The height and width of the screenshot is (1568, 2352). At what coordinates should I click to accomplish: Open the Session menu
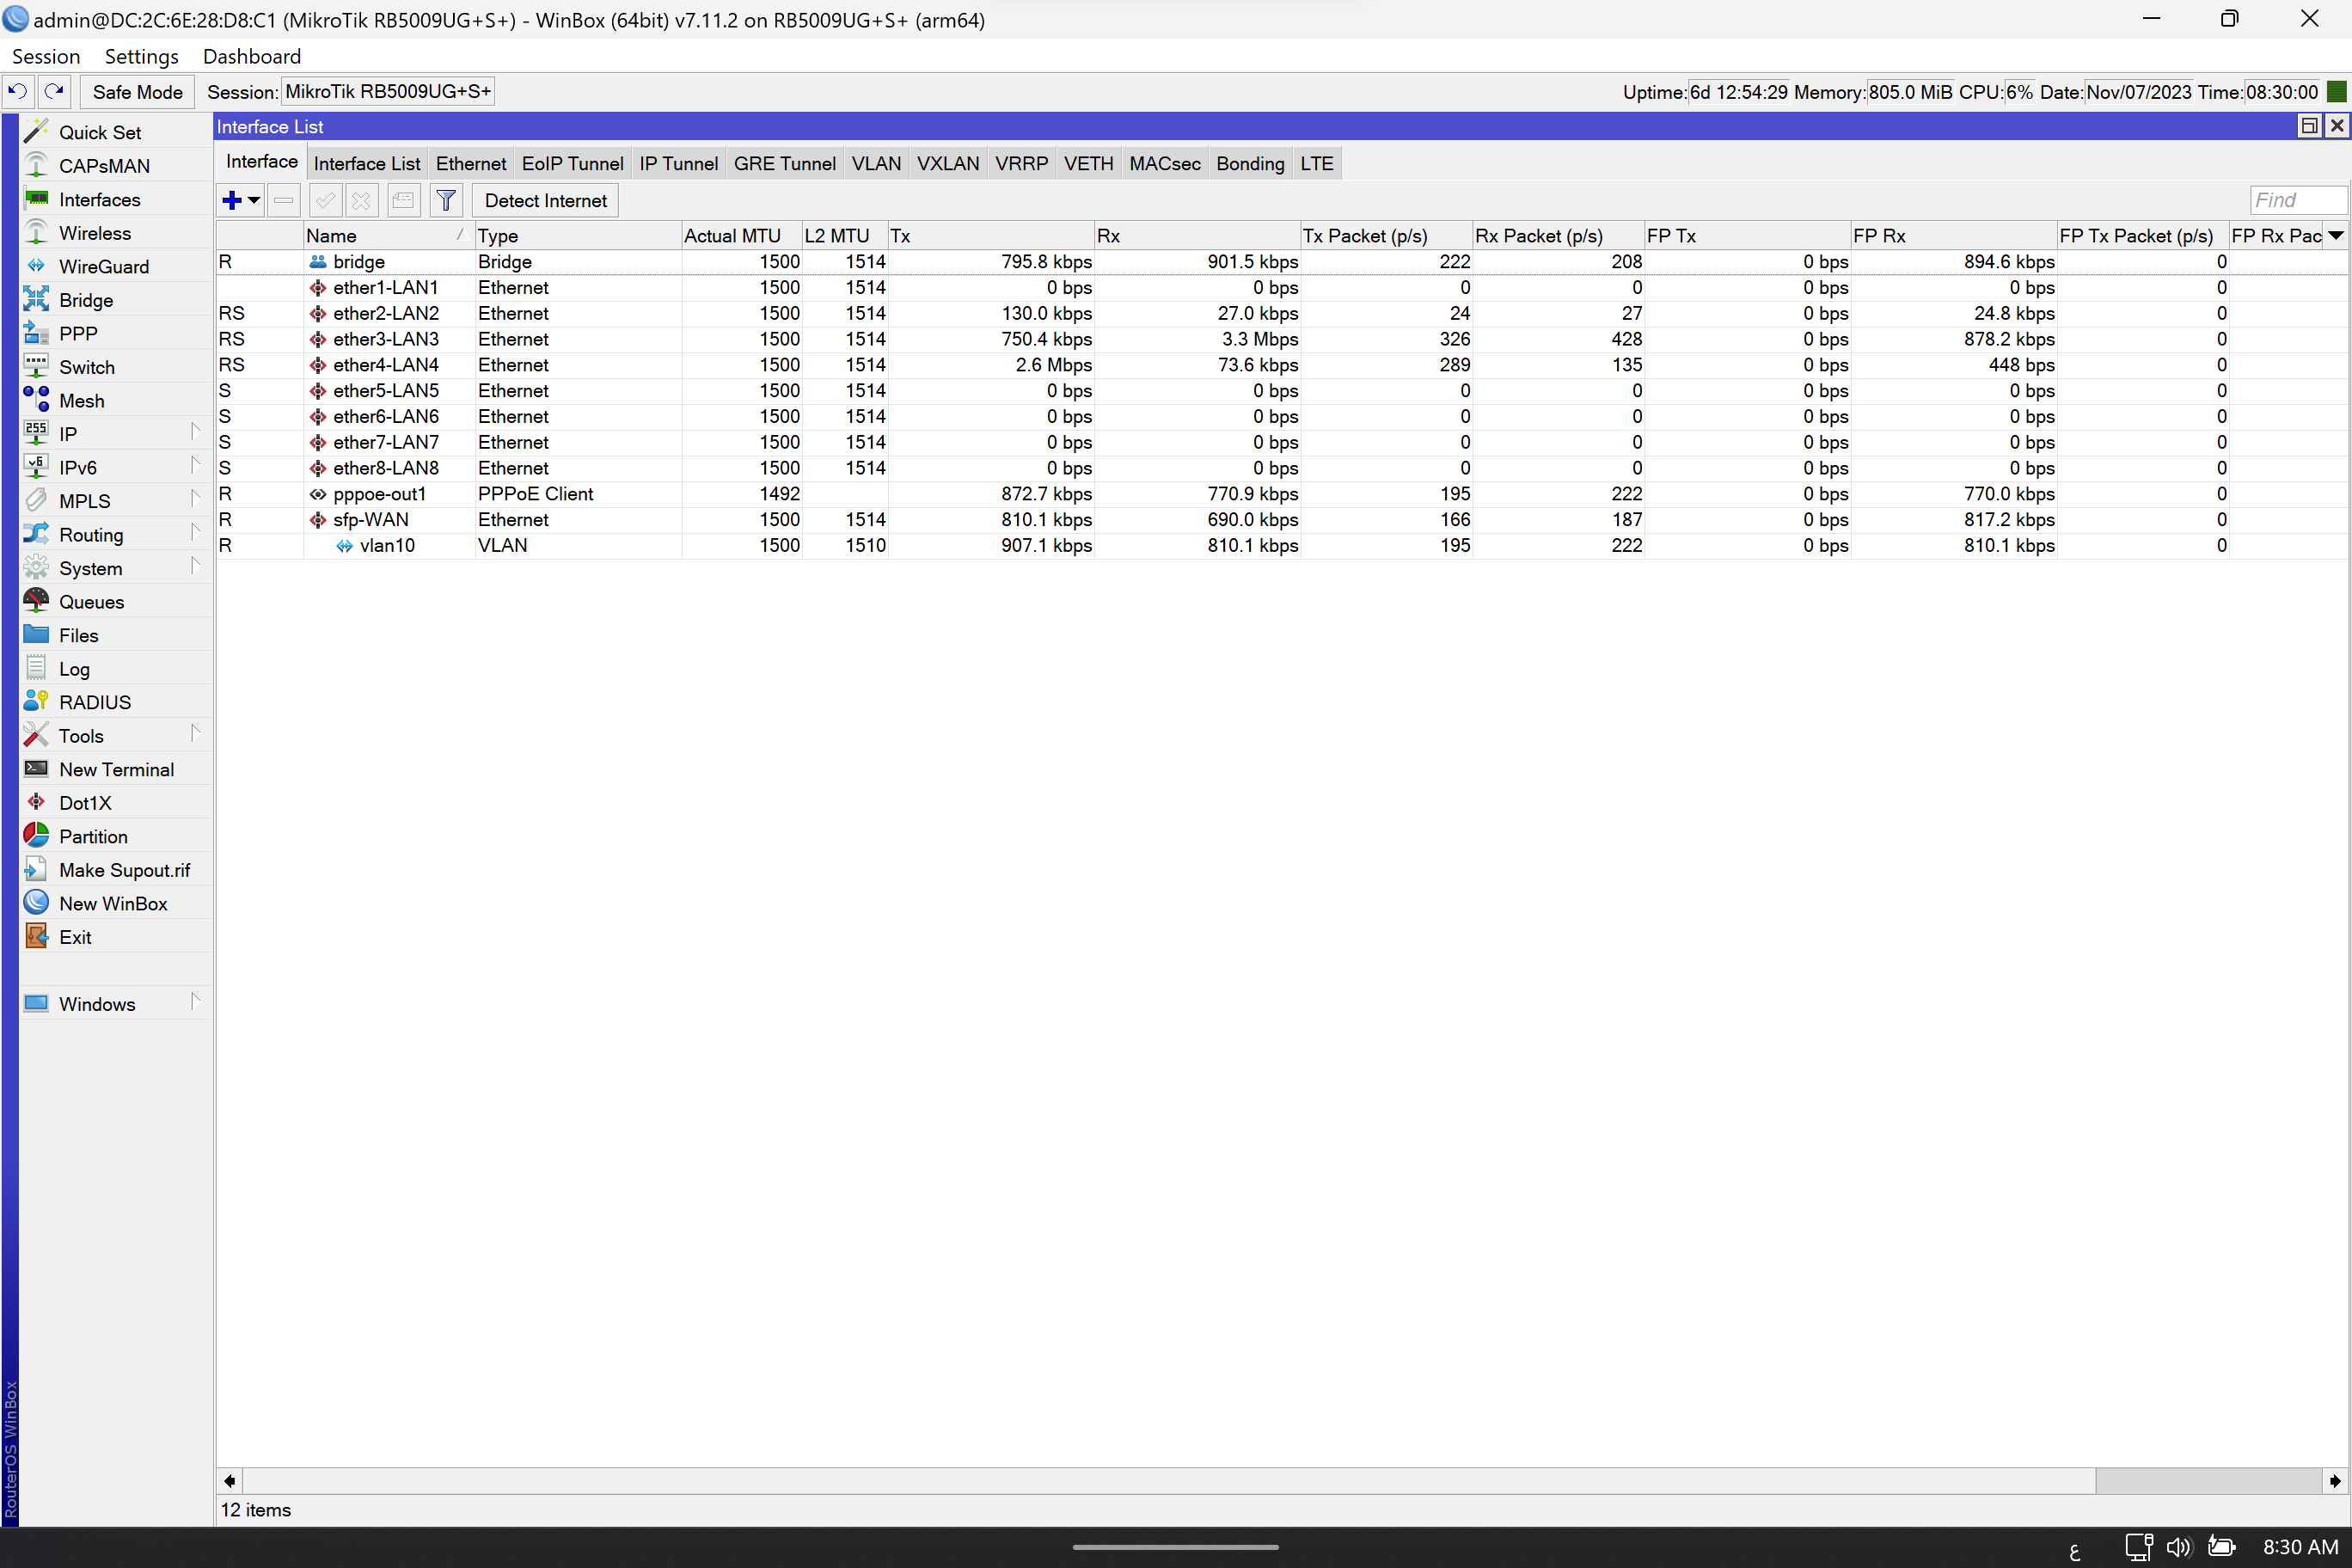(45, 56)
